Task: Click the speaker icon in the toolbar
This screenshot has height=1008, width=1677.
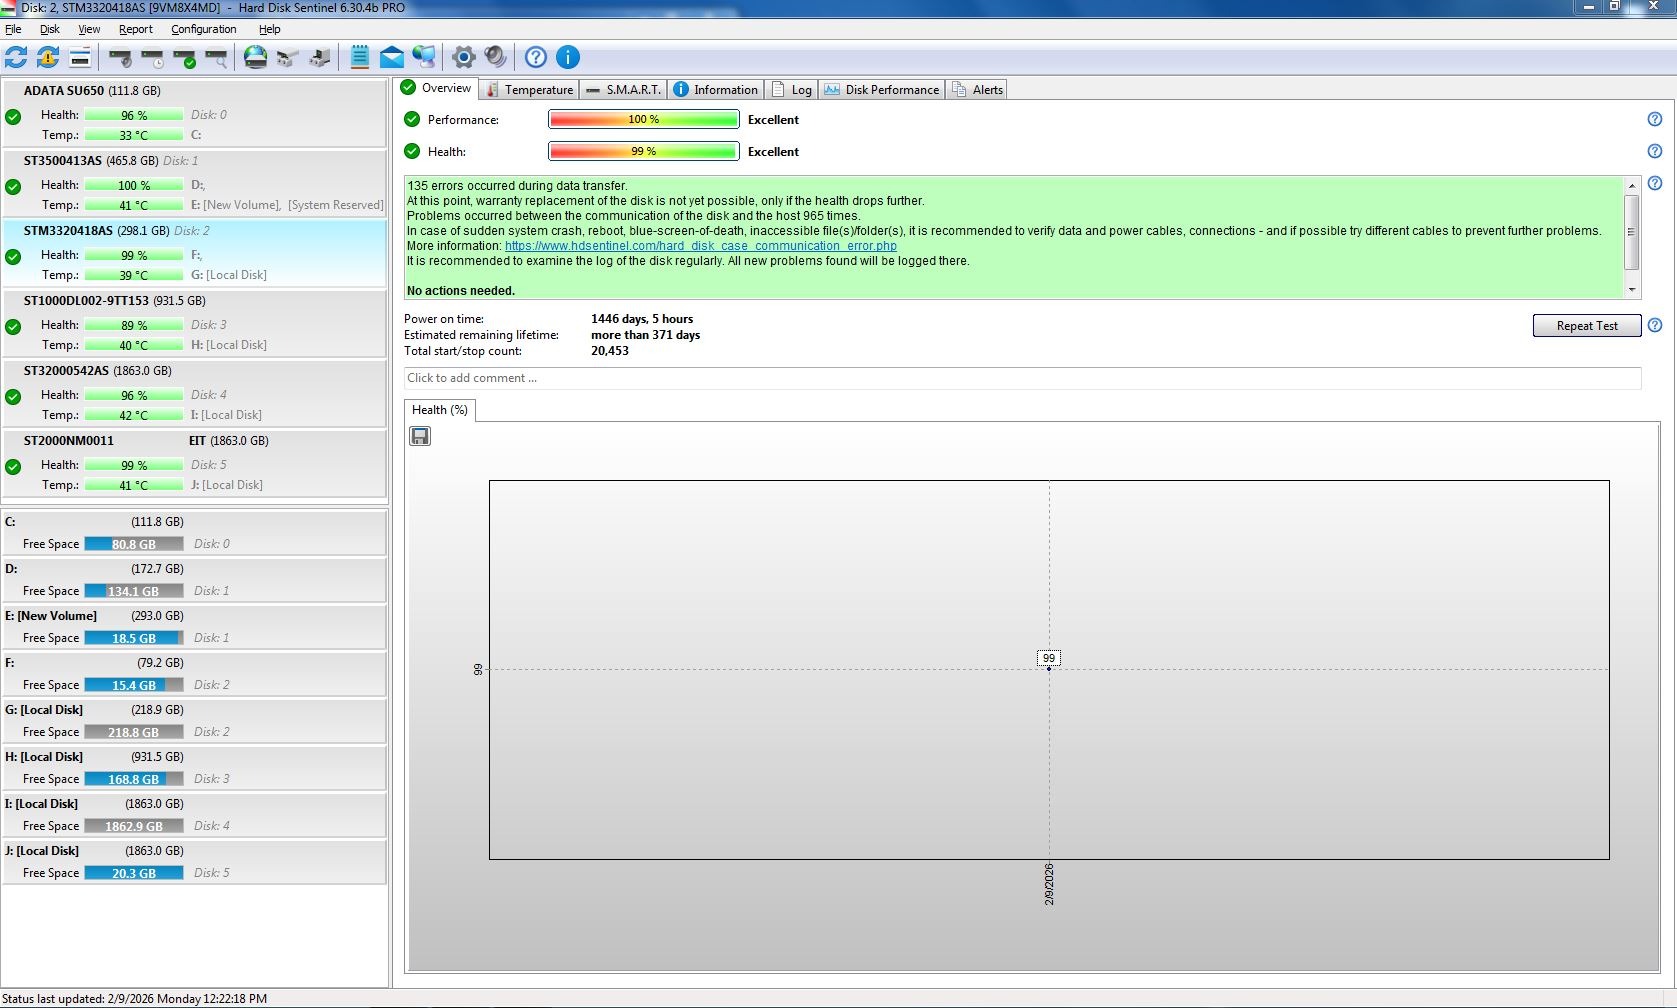Action: pyautogui.click(x=495, y=57)
